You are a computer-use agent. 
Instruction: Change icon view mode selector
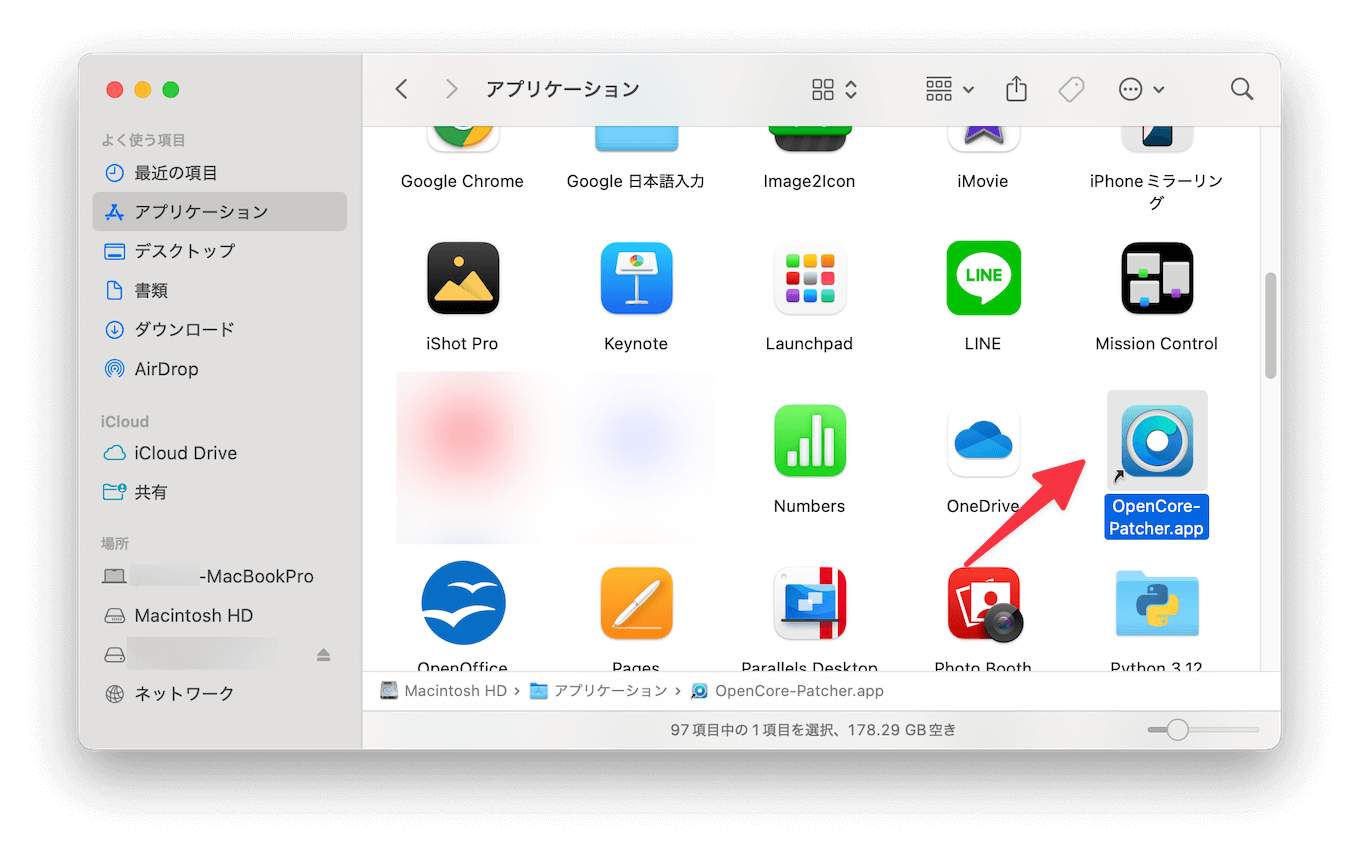(x=834, y=89)
